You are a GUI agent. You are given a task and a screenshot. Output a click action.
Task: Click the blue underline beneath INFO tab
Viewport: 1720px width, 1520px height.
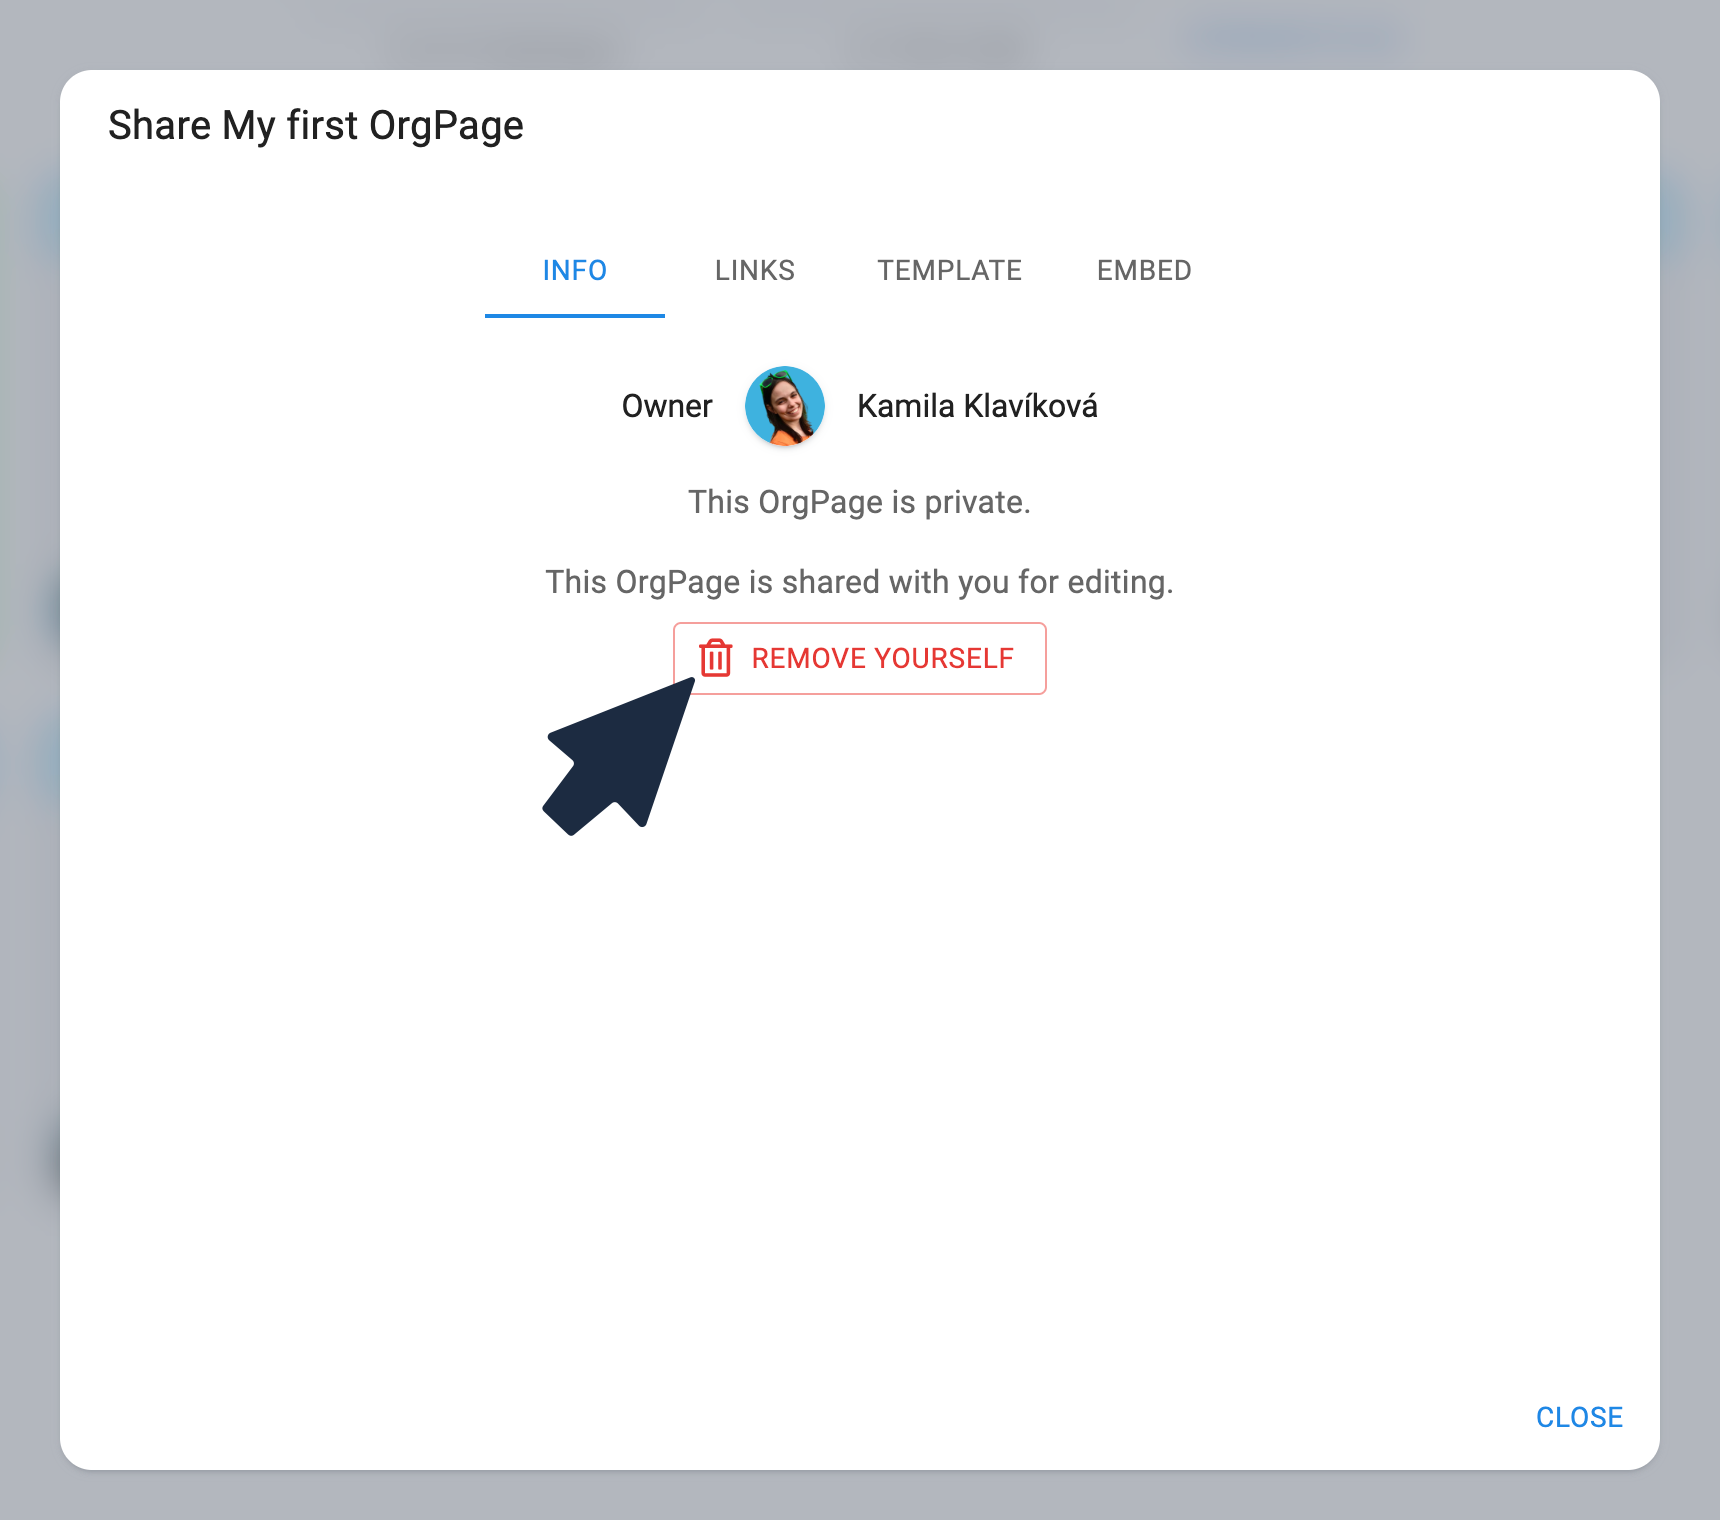pyautogui.click(x=574, y=315)
